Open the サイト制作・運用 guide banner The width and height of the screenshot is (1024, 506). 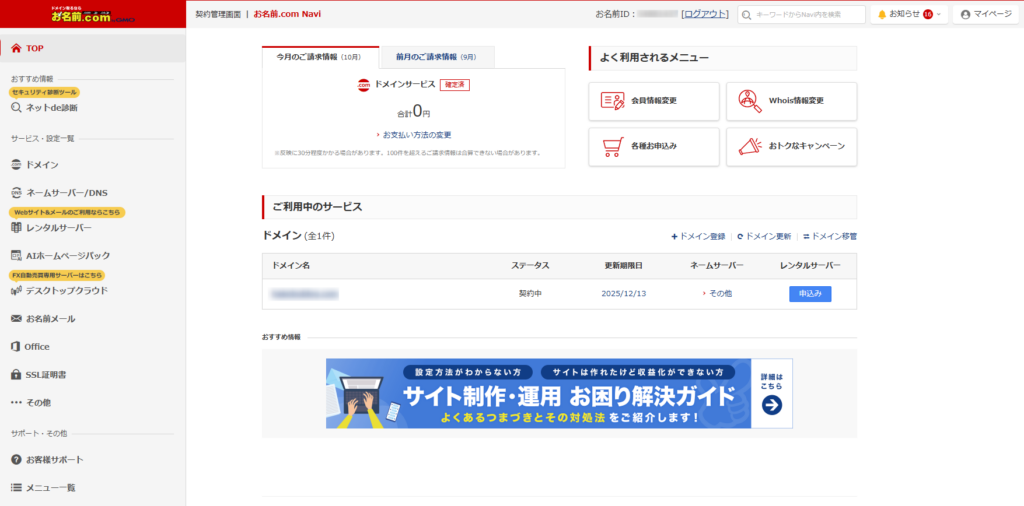pyautogui.click(x=559, y=393)
